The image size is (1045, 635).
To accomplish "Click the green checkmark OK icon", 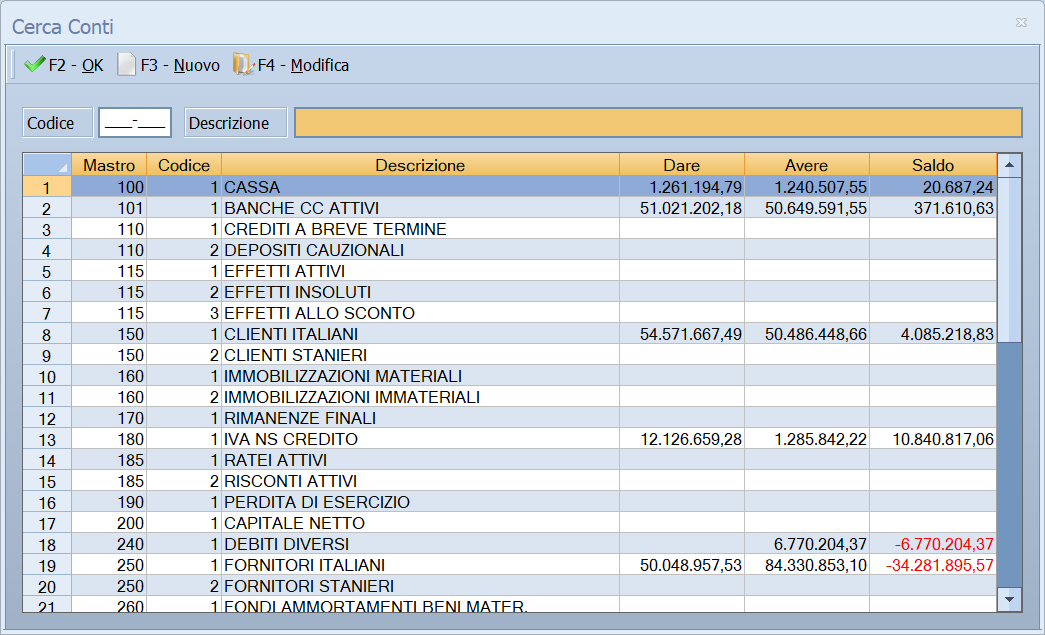I will 34,65.
